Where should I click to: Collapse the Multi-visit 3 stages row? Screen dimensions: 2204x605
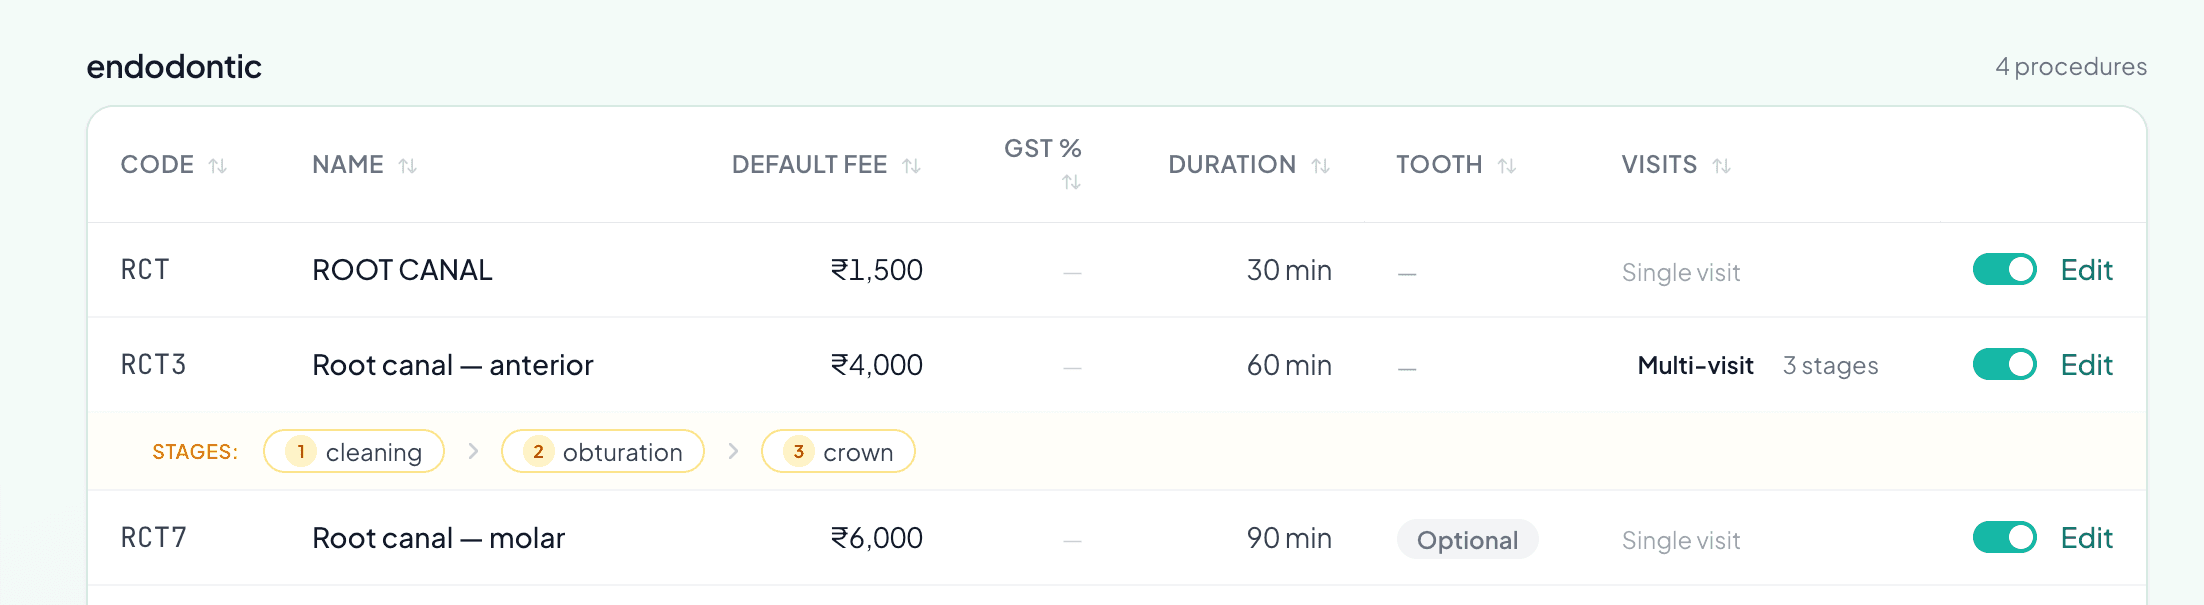coord(1758,366)
